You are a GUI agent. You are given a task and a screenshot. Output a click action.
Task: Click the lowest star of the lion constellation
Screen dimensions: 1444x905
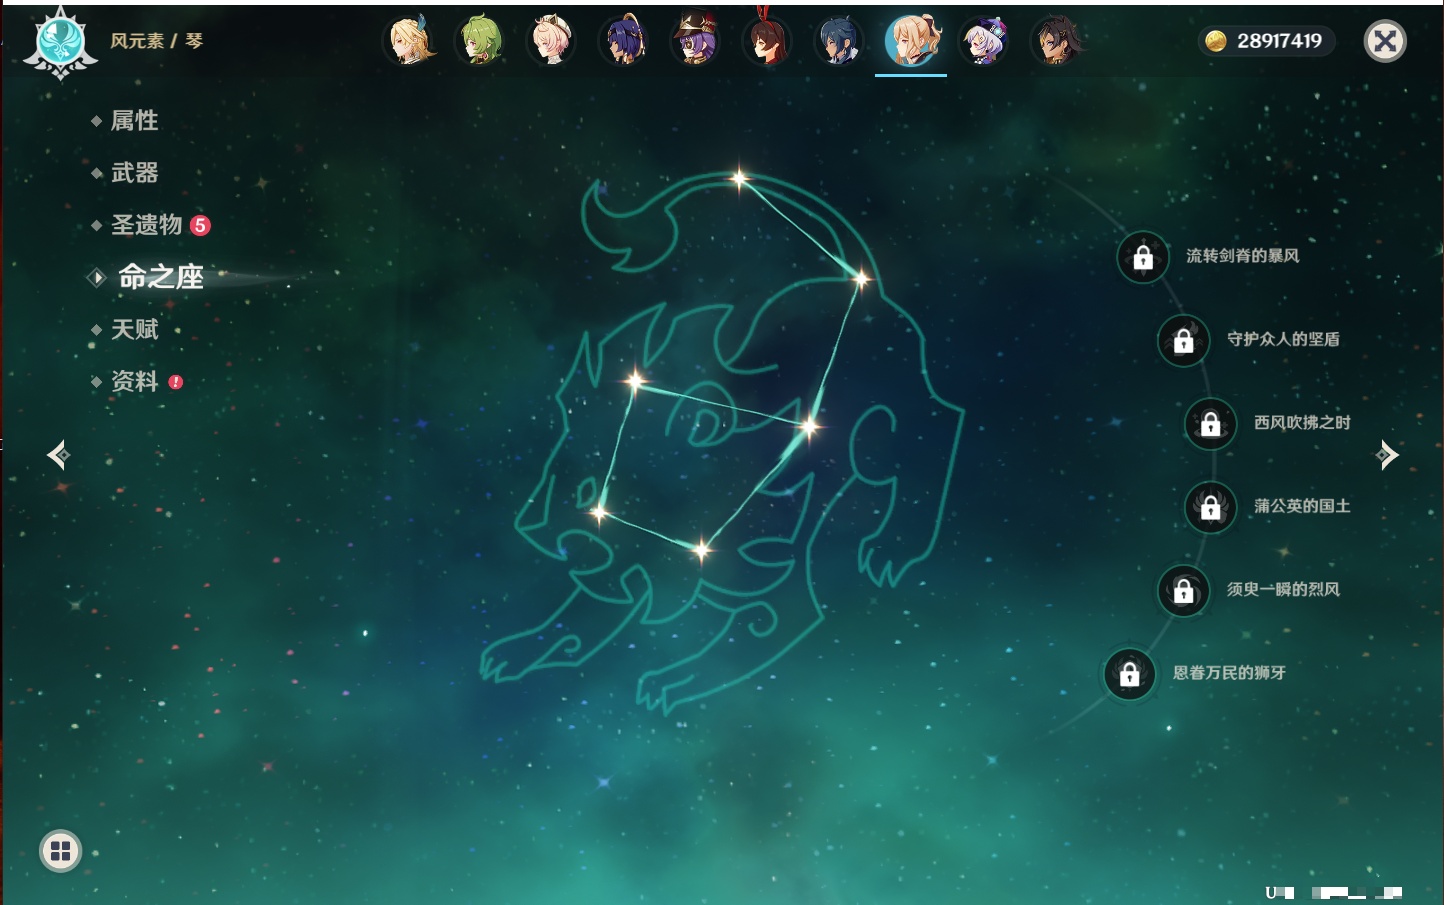click(x=702, y=548)
